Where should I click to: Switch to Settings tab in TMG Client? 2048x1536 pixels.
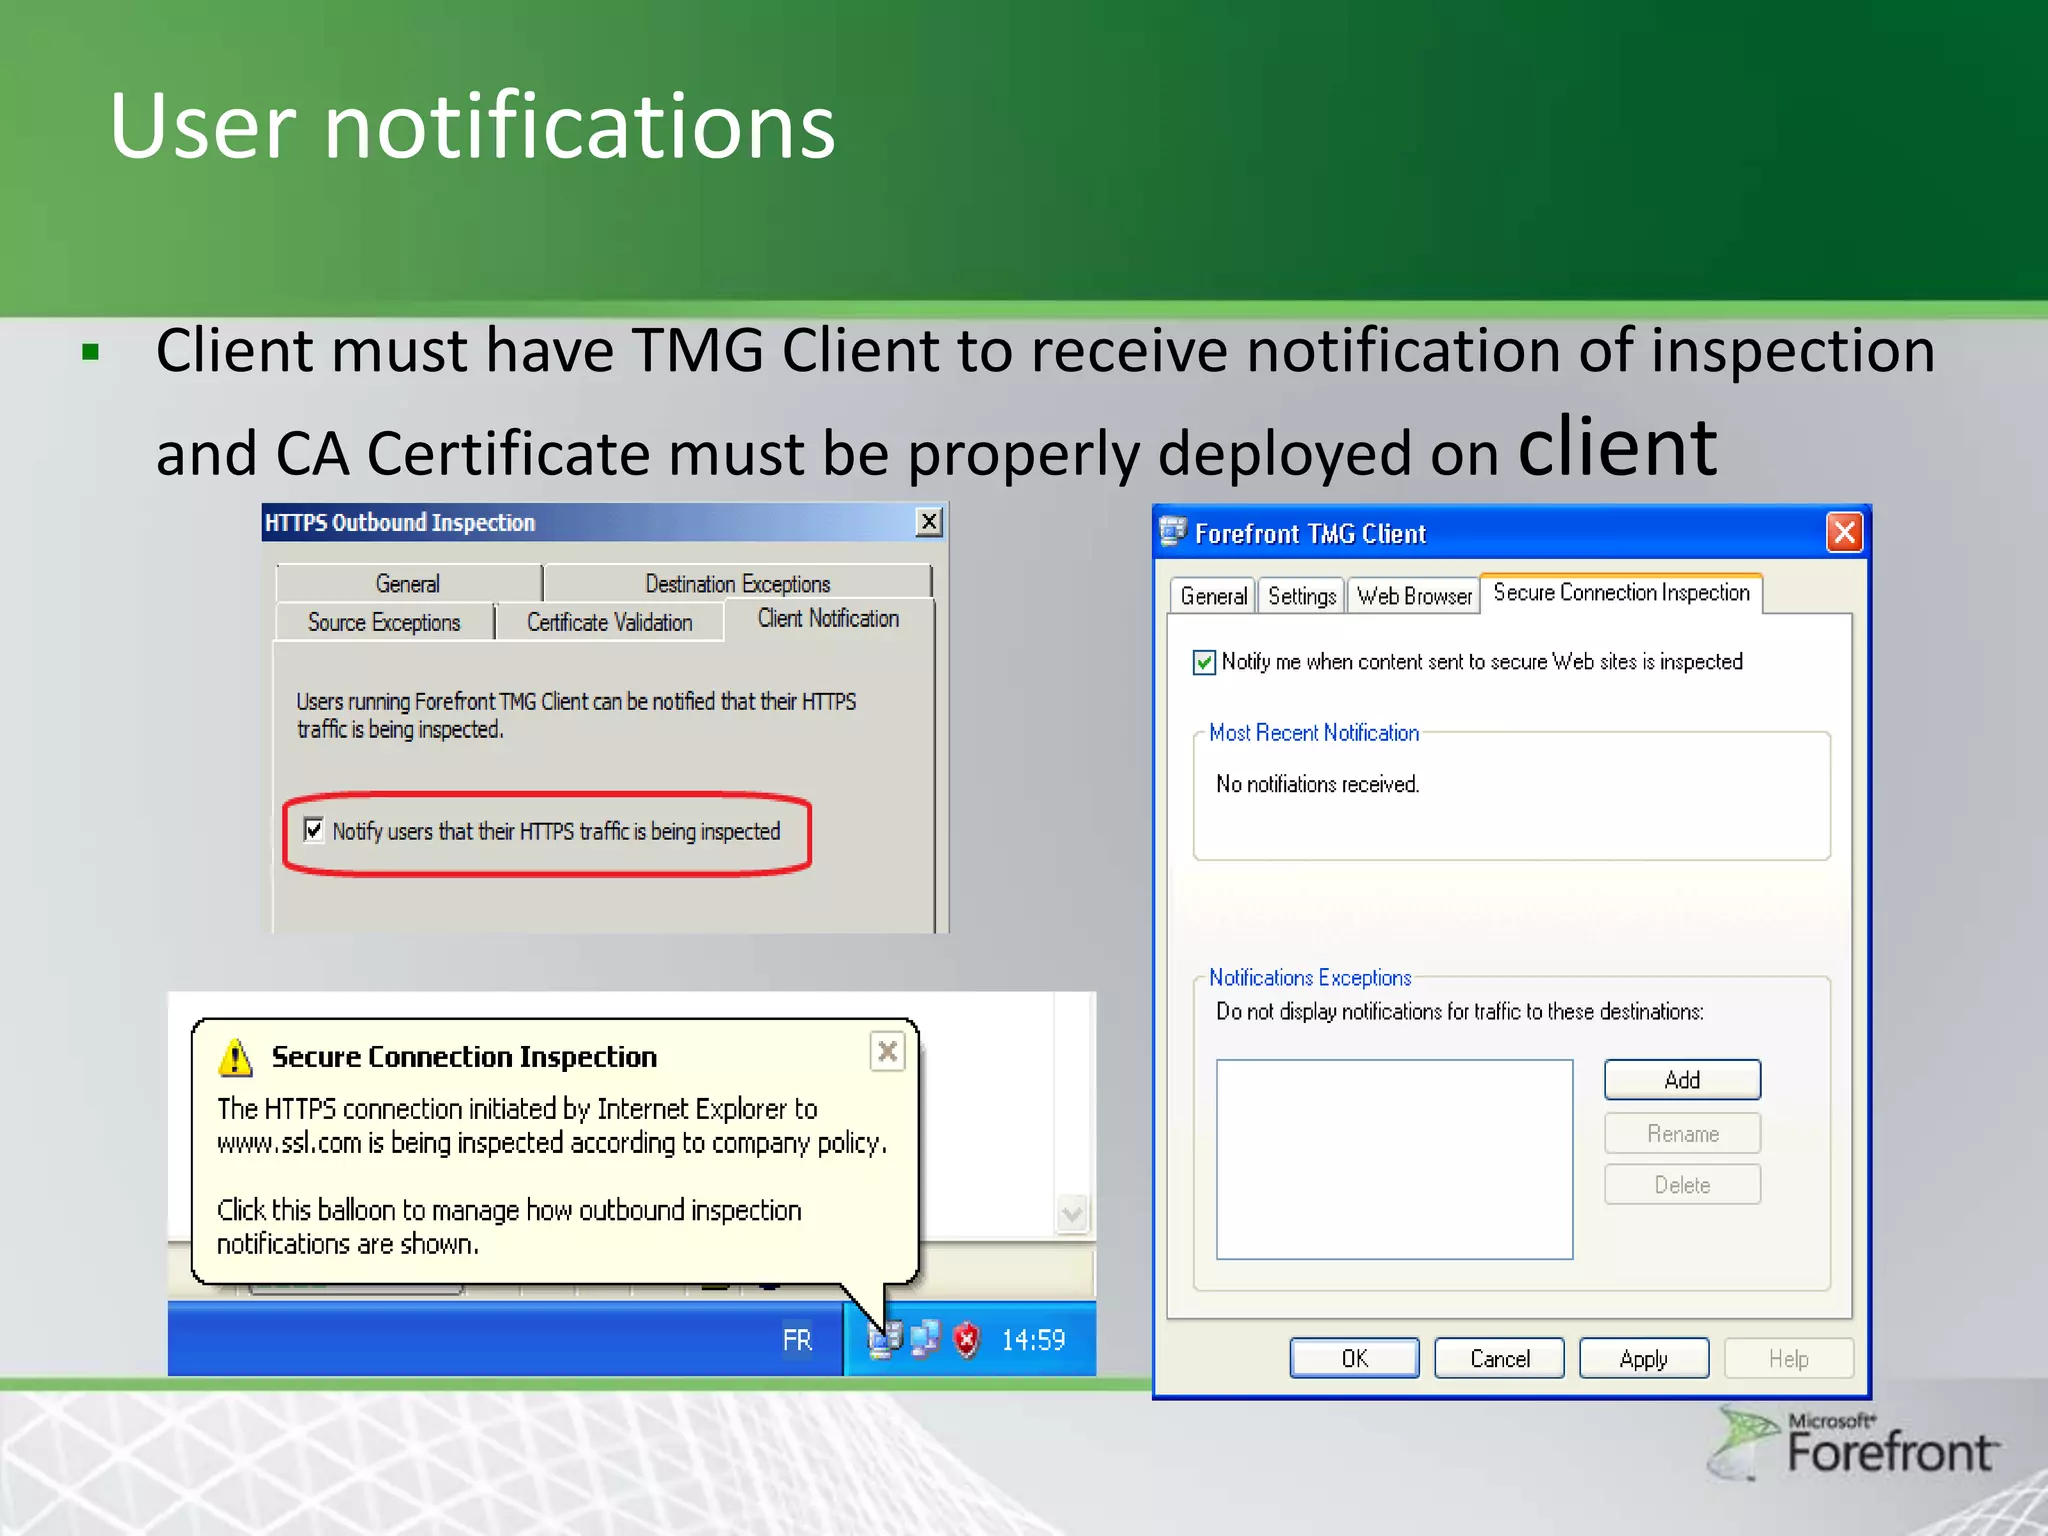click(1301, 596)
